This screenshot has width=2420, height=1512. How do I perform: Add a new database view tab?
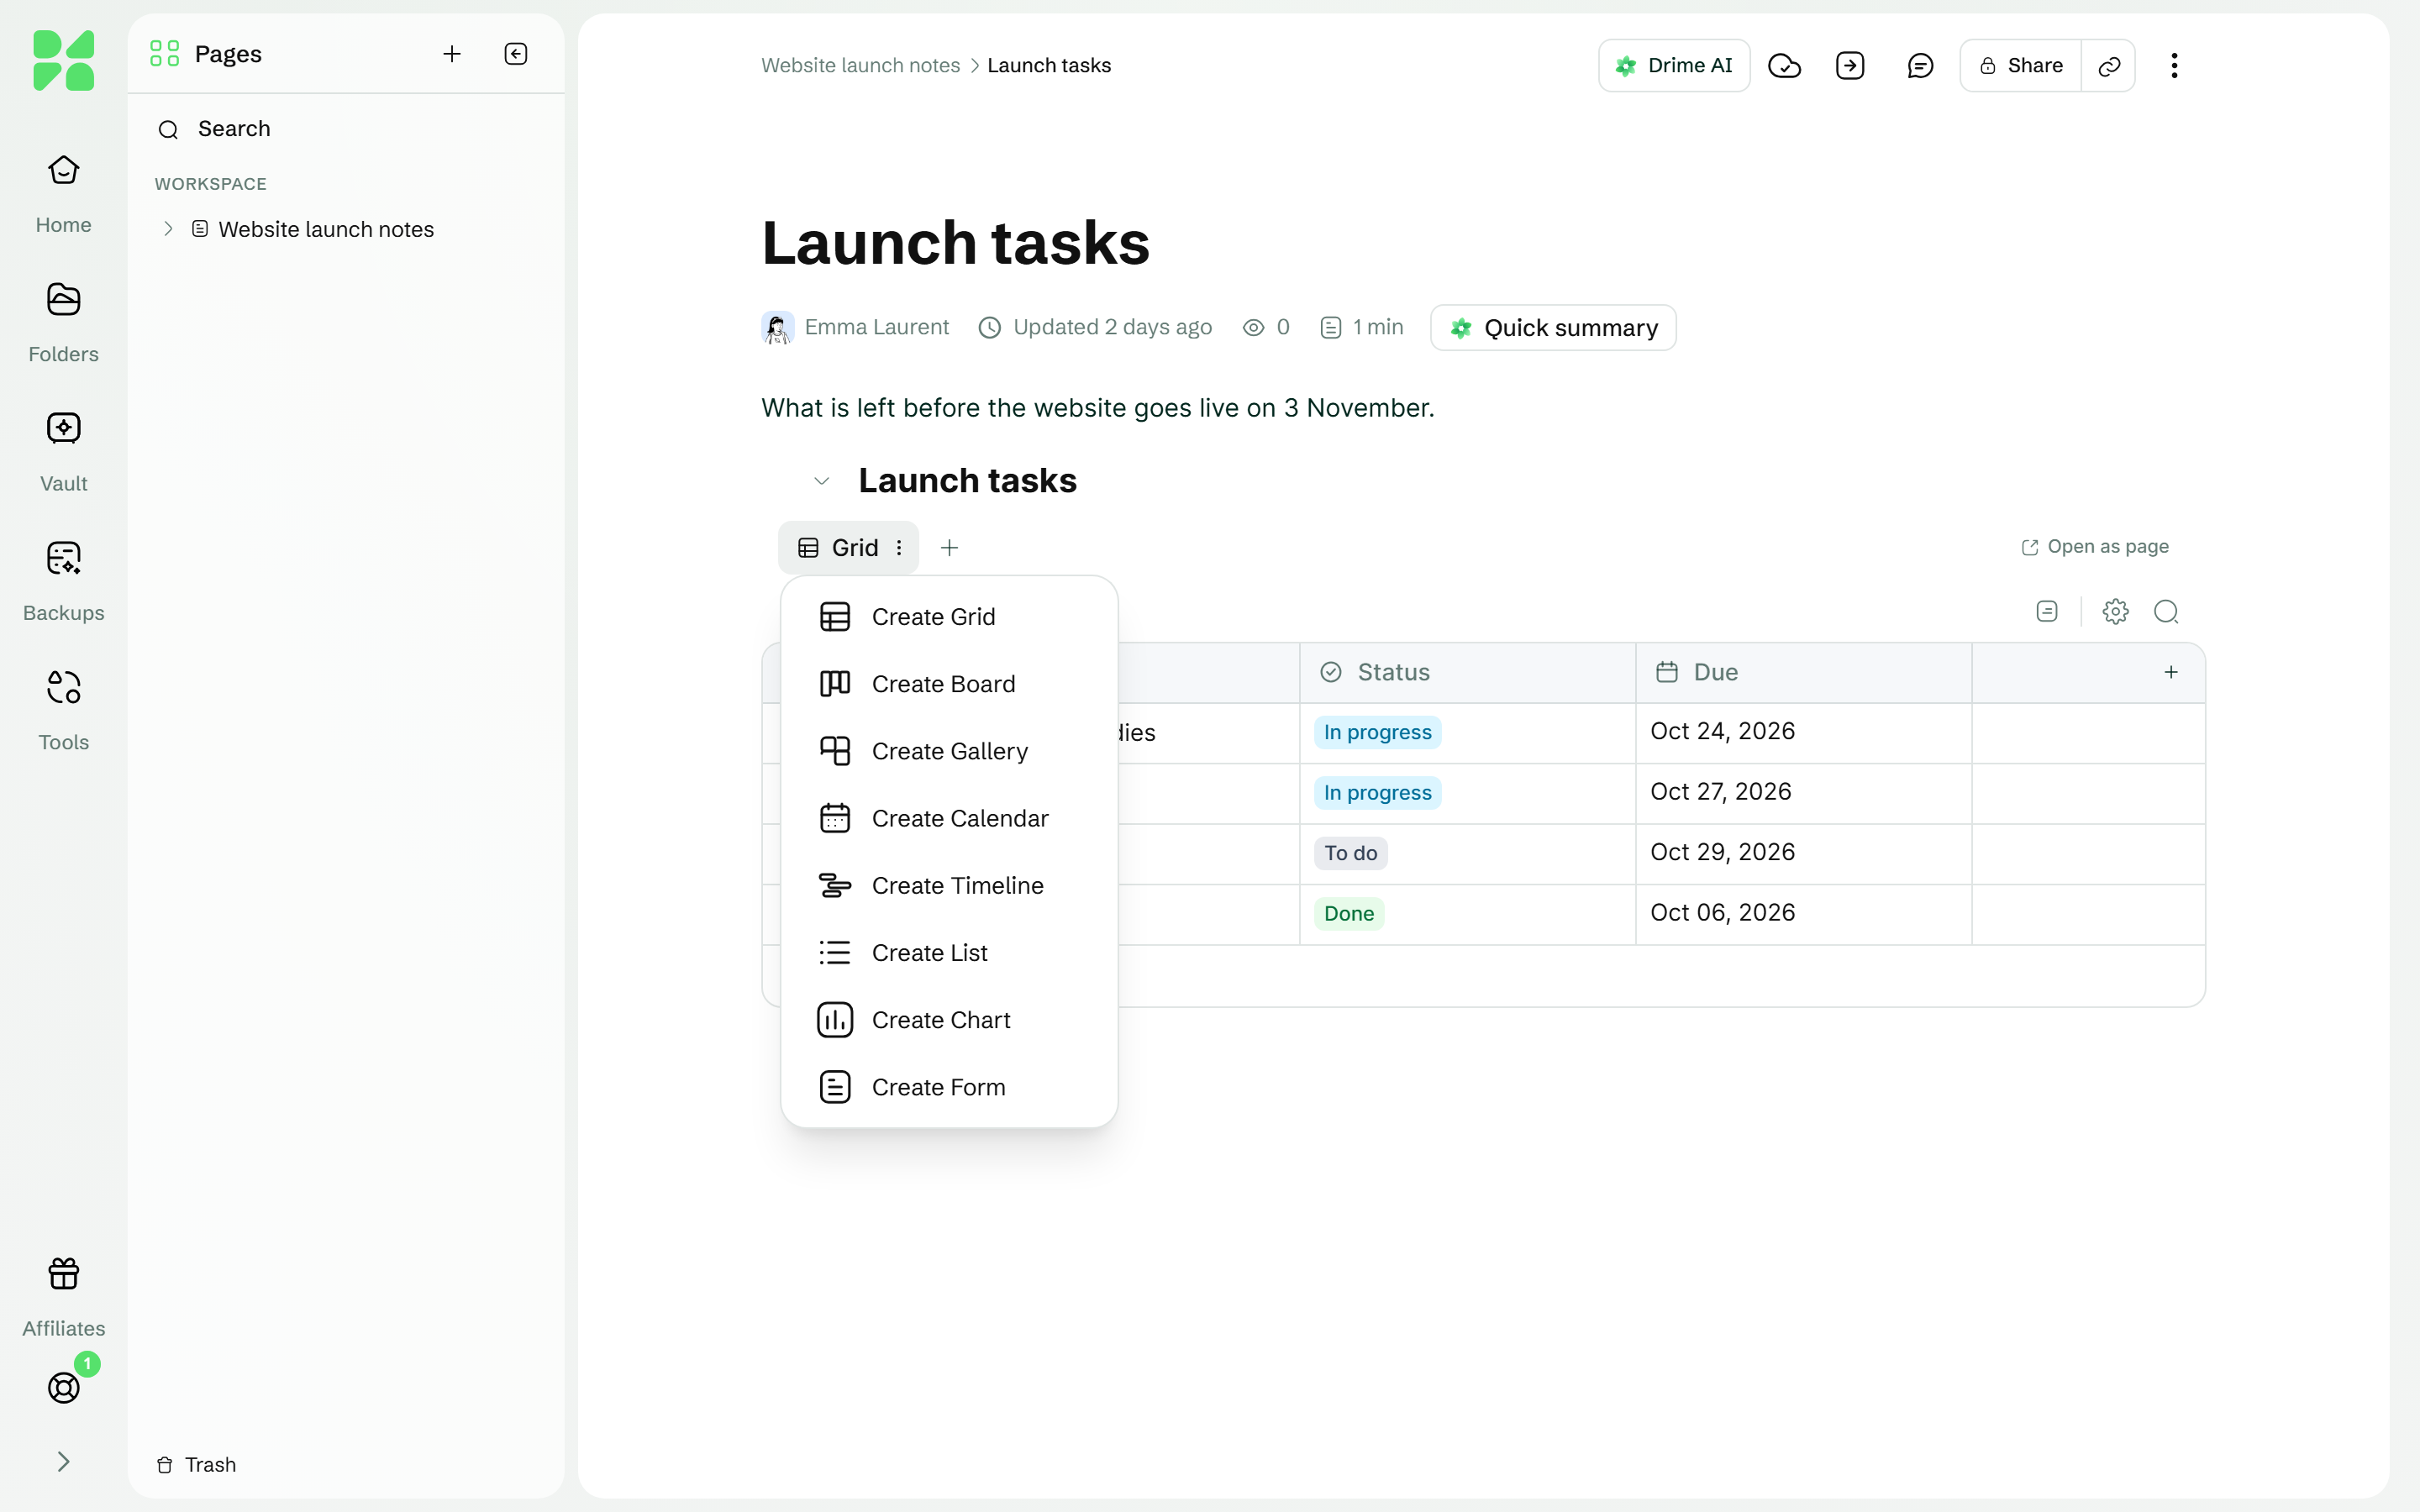[949, 548]
